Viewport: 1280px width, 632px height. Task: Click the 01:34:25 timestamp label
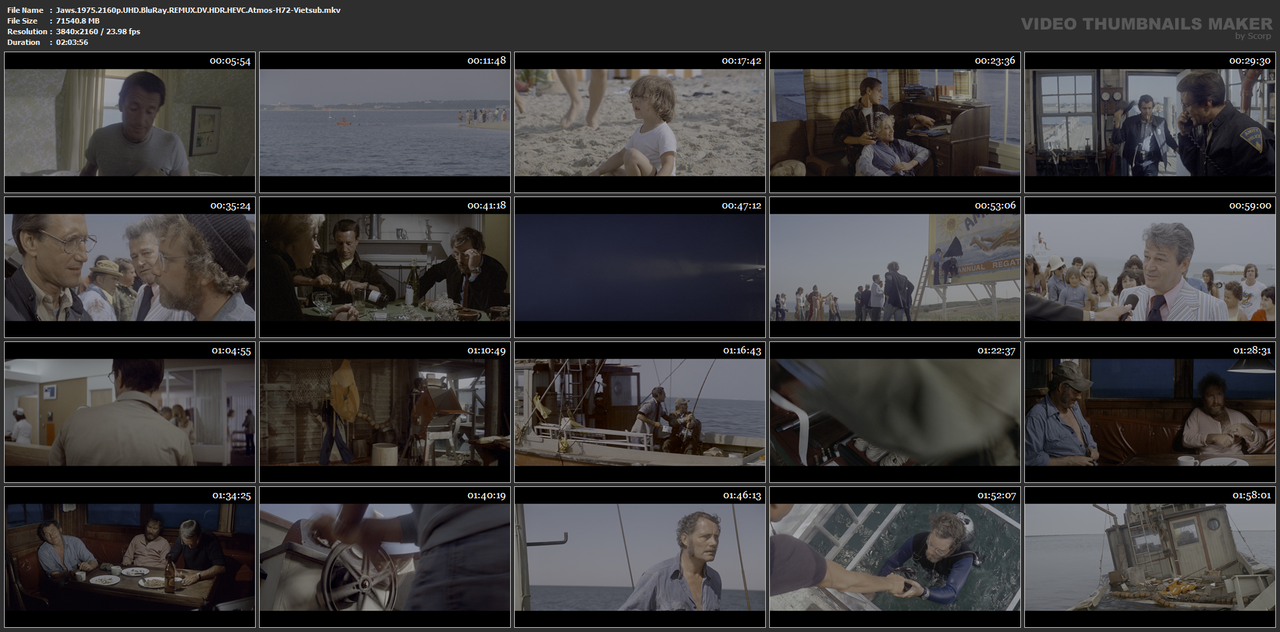coord(231,495)
